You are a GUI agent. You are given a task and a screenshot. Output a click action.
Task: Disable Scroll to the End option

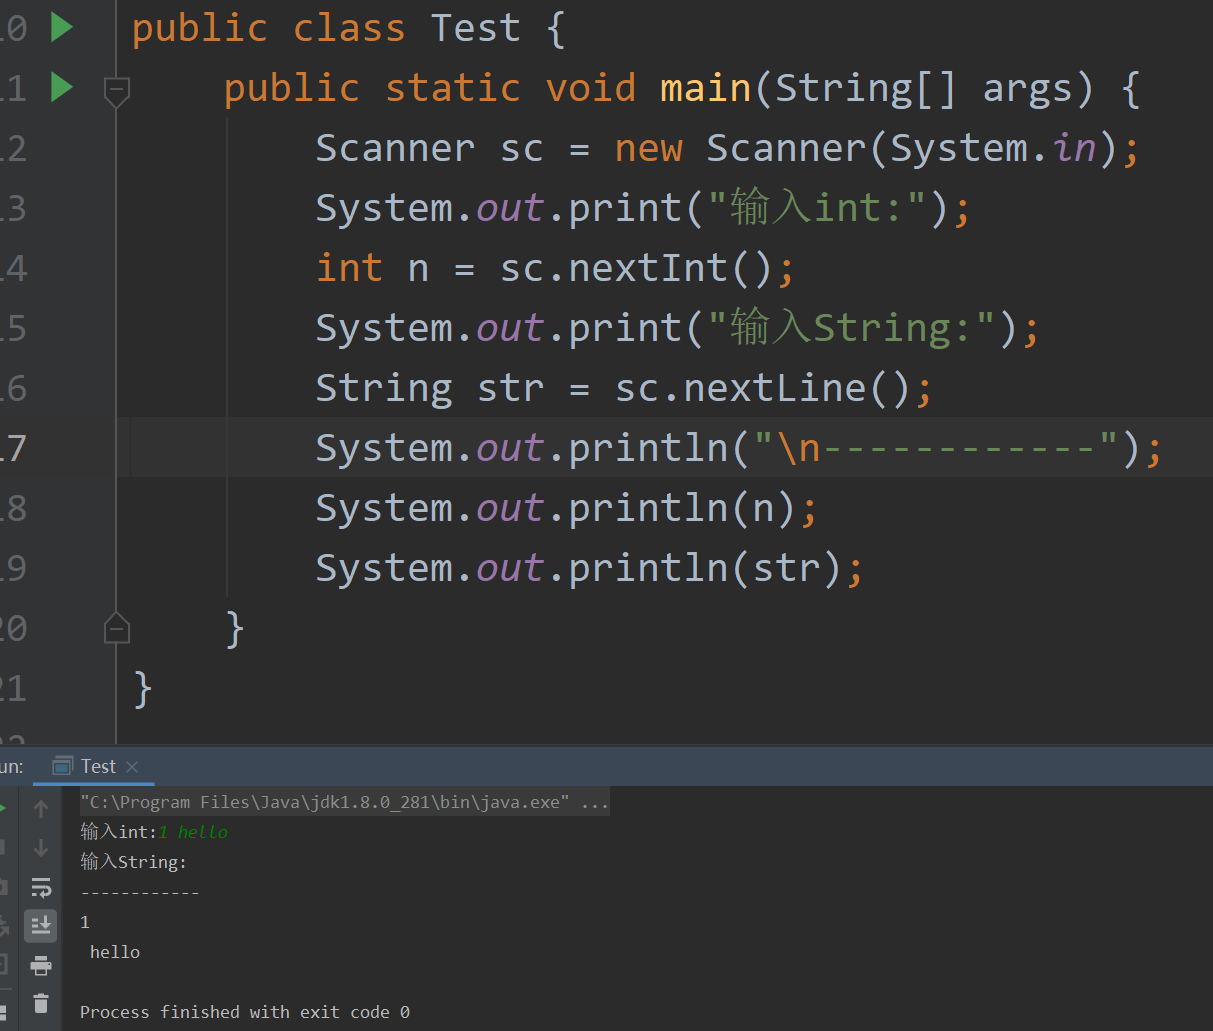pos(40,925)
